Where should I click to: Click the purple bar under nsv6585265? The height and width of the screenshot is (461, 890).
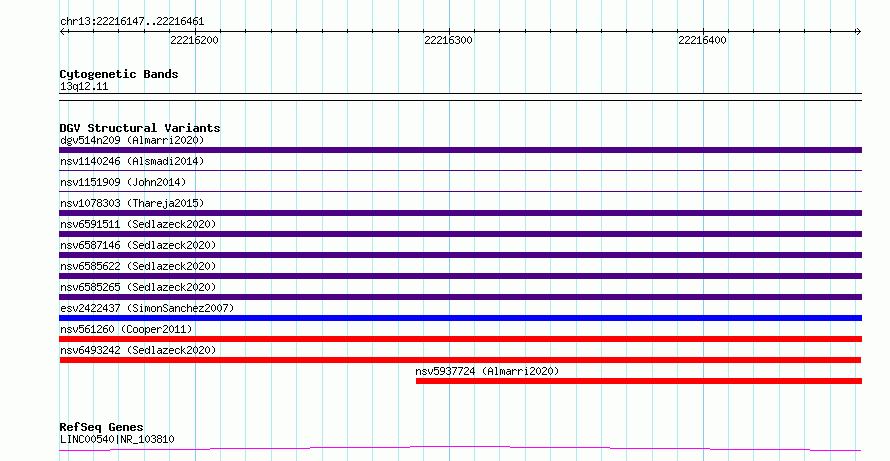coord(460,297)
